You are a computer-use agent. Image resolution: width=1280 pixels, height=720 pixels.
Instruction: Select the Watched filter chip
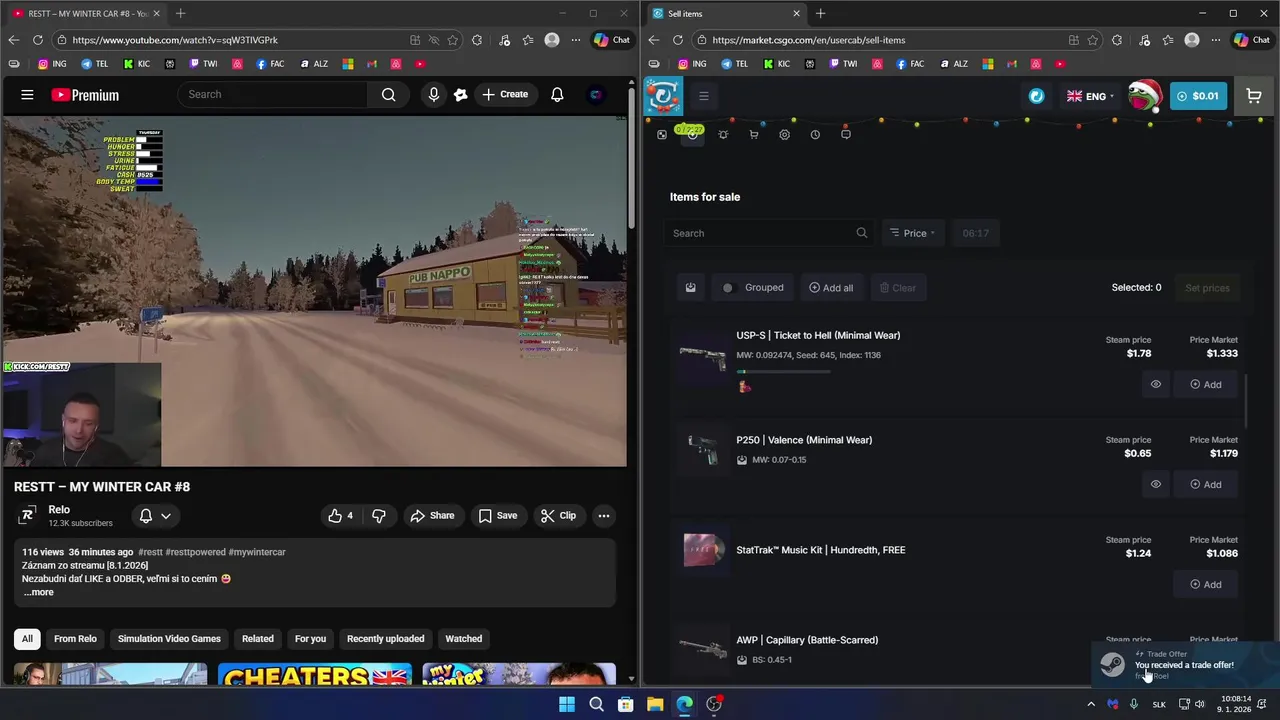[463, 639]
